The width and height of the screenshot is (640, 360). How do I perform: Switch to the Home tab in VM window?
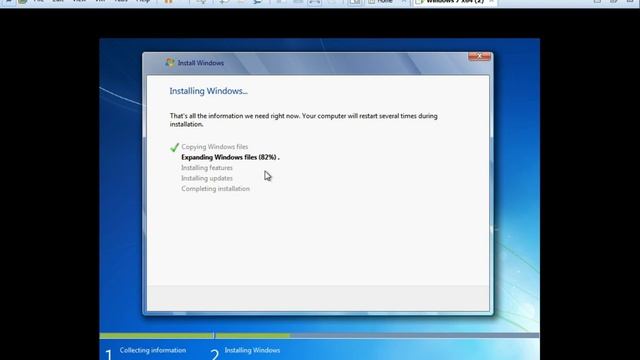[x=384, y=2]
